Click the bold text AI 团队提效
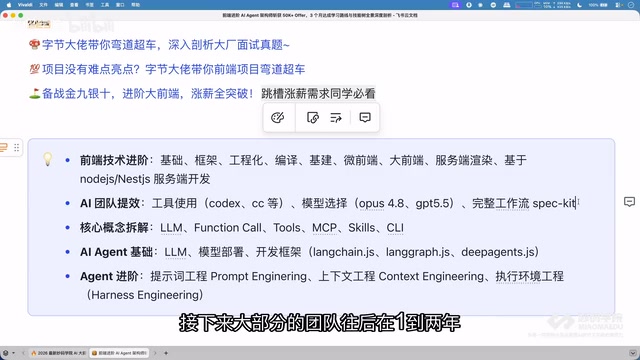Viewport: 640px width, 360px height. tap(110, 203)
